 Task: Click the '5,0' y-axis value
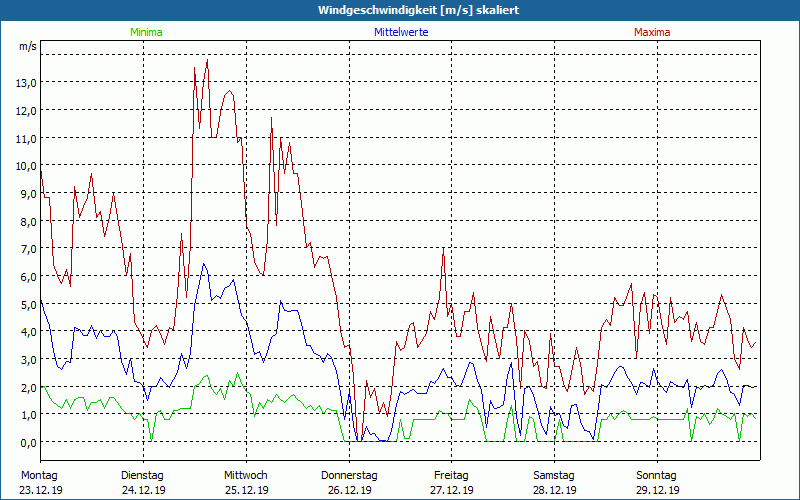[28, 305]
